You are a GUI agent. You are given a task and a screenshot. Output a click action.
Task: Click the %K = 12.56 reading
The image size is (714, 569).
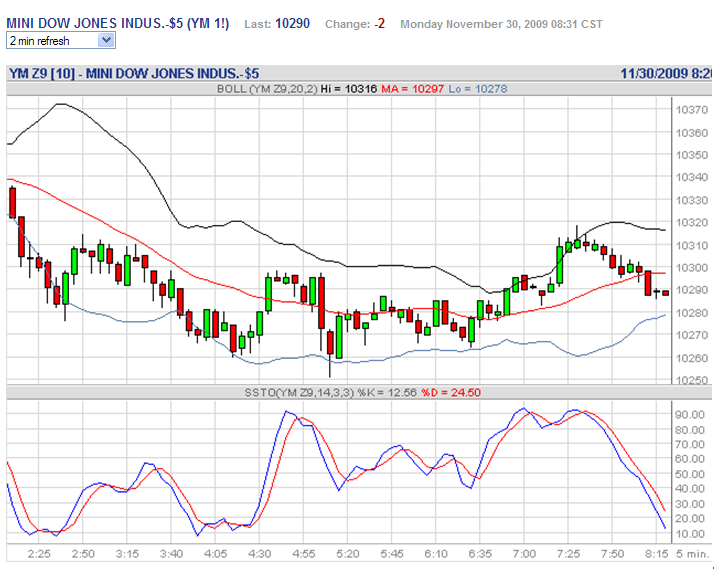(387, 392)
